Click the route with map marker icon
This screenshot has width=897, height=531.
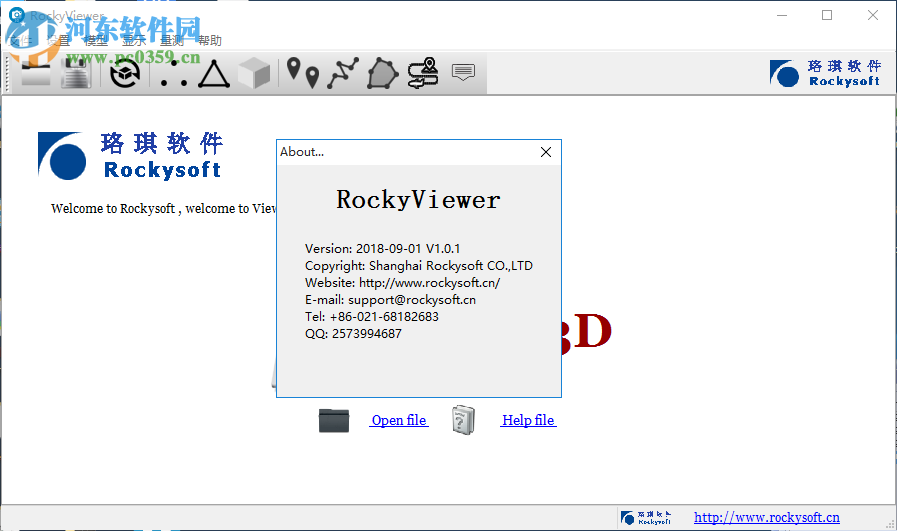pos(423,73)
